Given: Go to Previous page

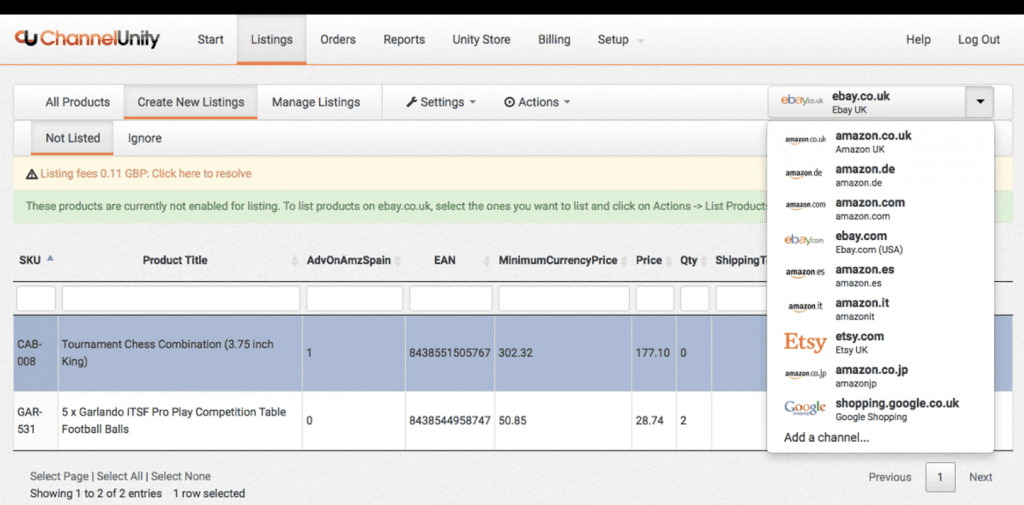Looking at the screenshot, I should (x=889, y=477).
